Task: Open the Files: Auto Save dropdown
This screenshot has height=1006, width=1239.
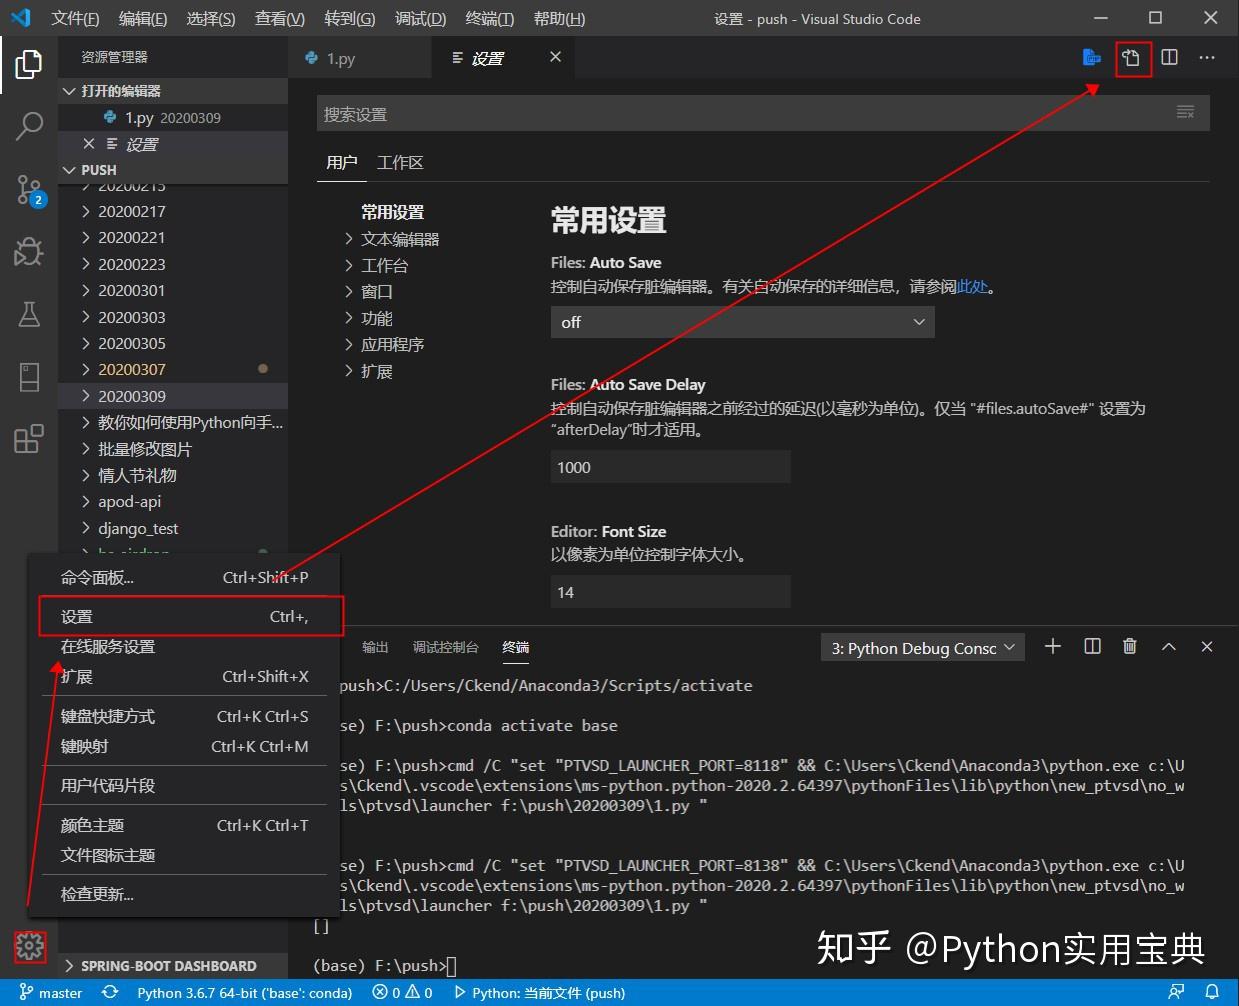Action: click(741, 322)
